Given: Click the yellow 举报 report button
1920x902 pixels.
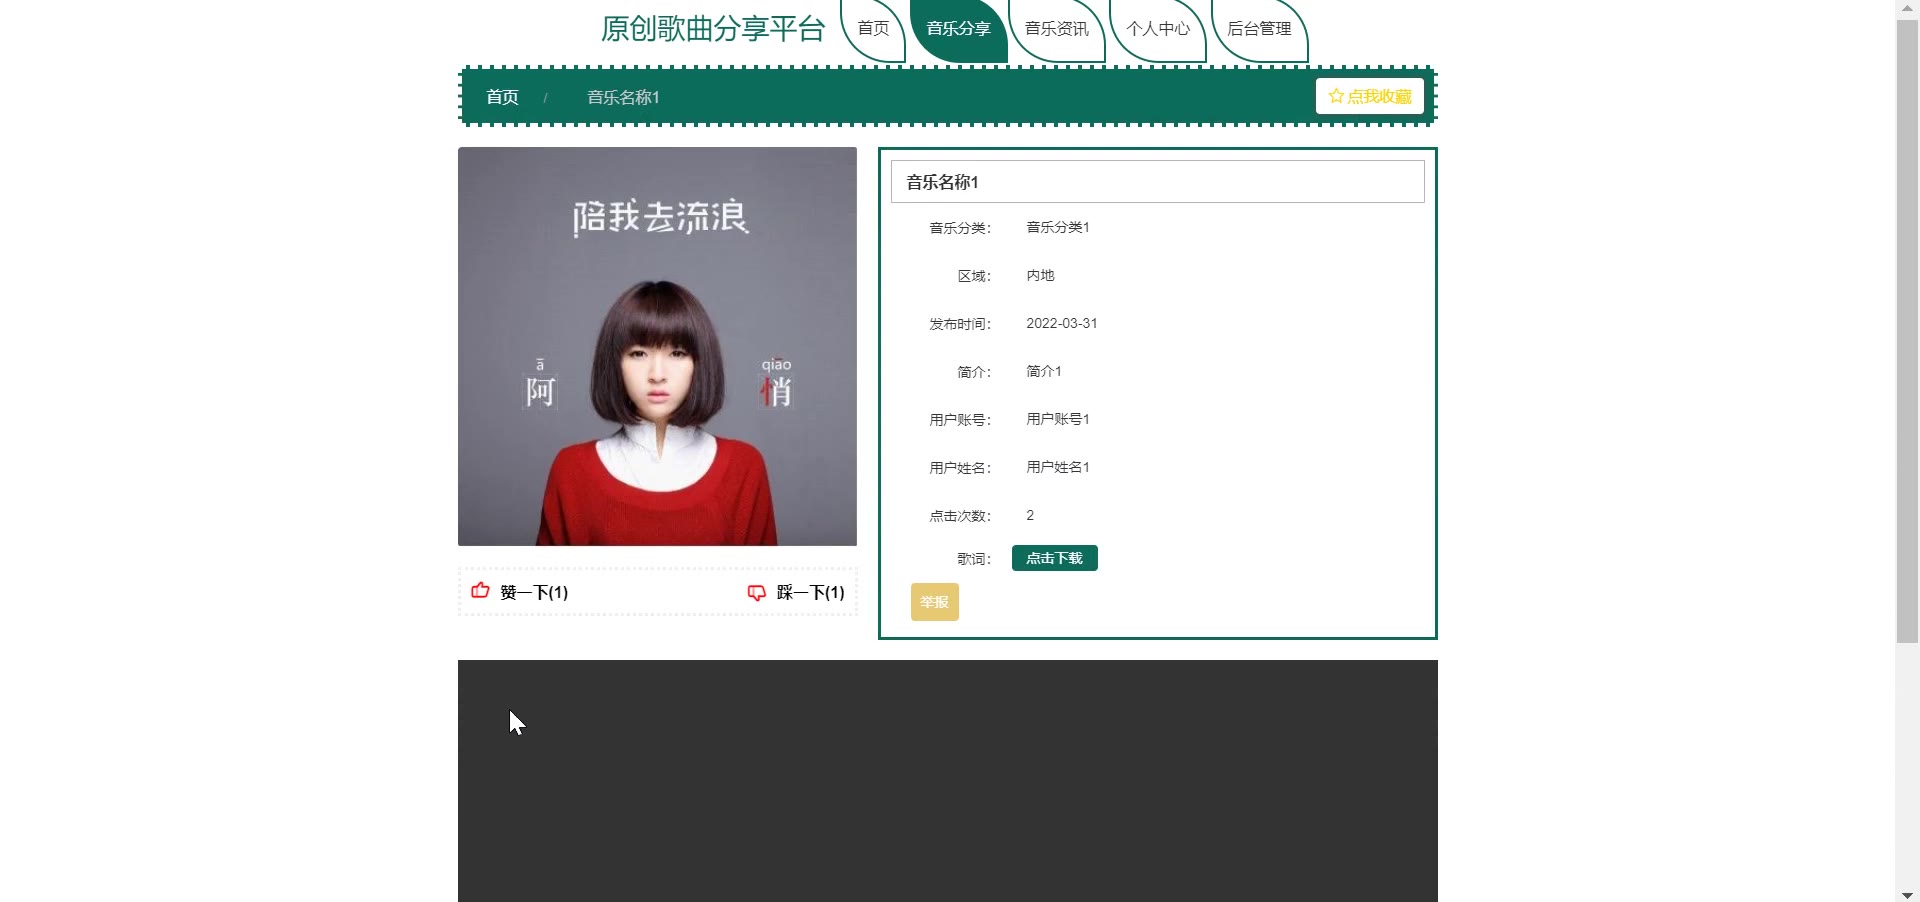Looking at the screenshot, I should point(934,602).
